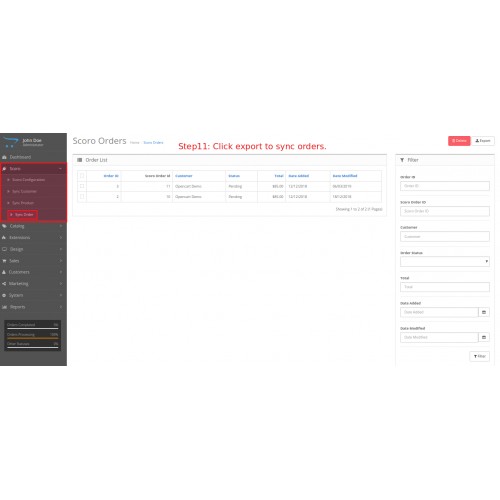Screen dimensions: 500x500
Task: Sort by Date Modified column header
Action: 345,176
